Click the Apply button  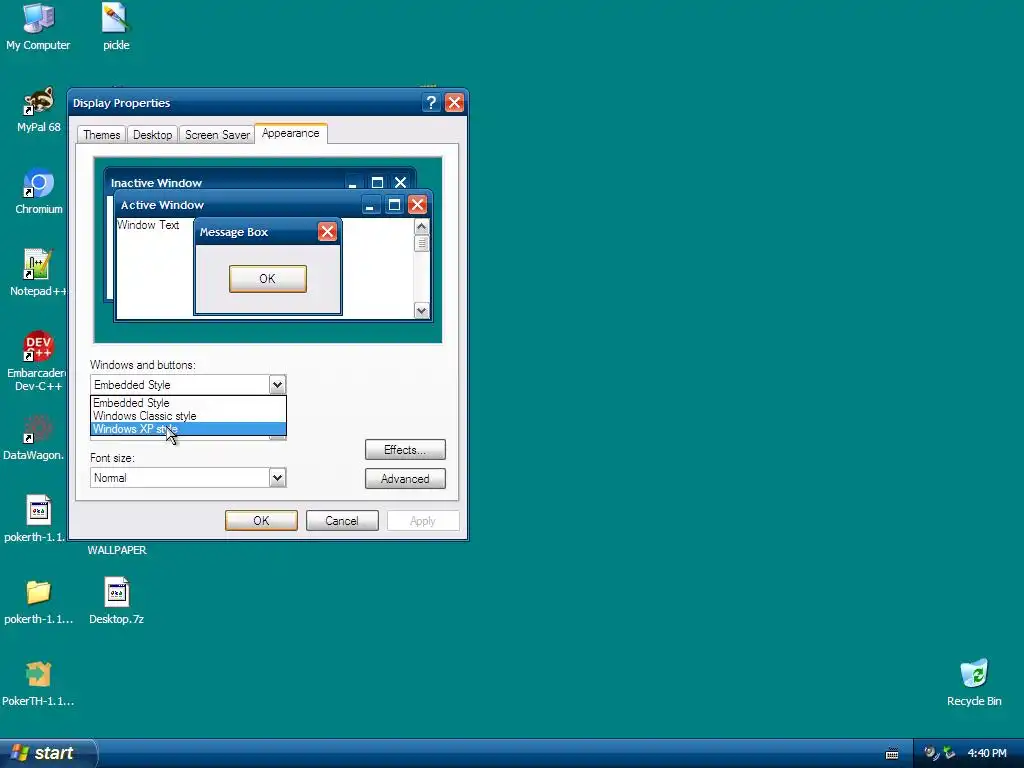423,520
